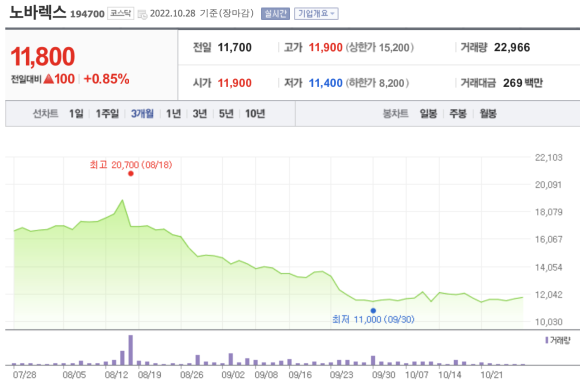The height and width of the screenshot is (392, 580).
Task: Open the 기업개요 dropdown
Action: pos(316,14)
